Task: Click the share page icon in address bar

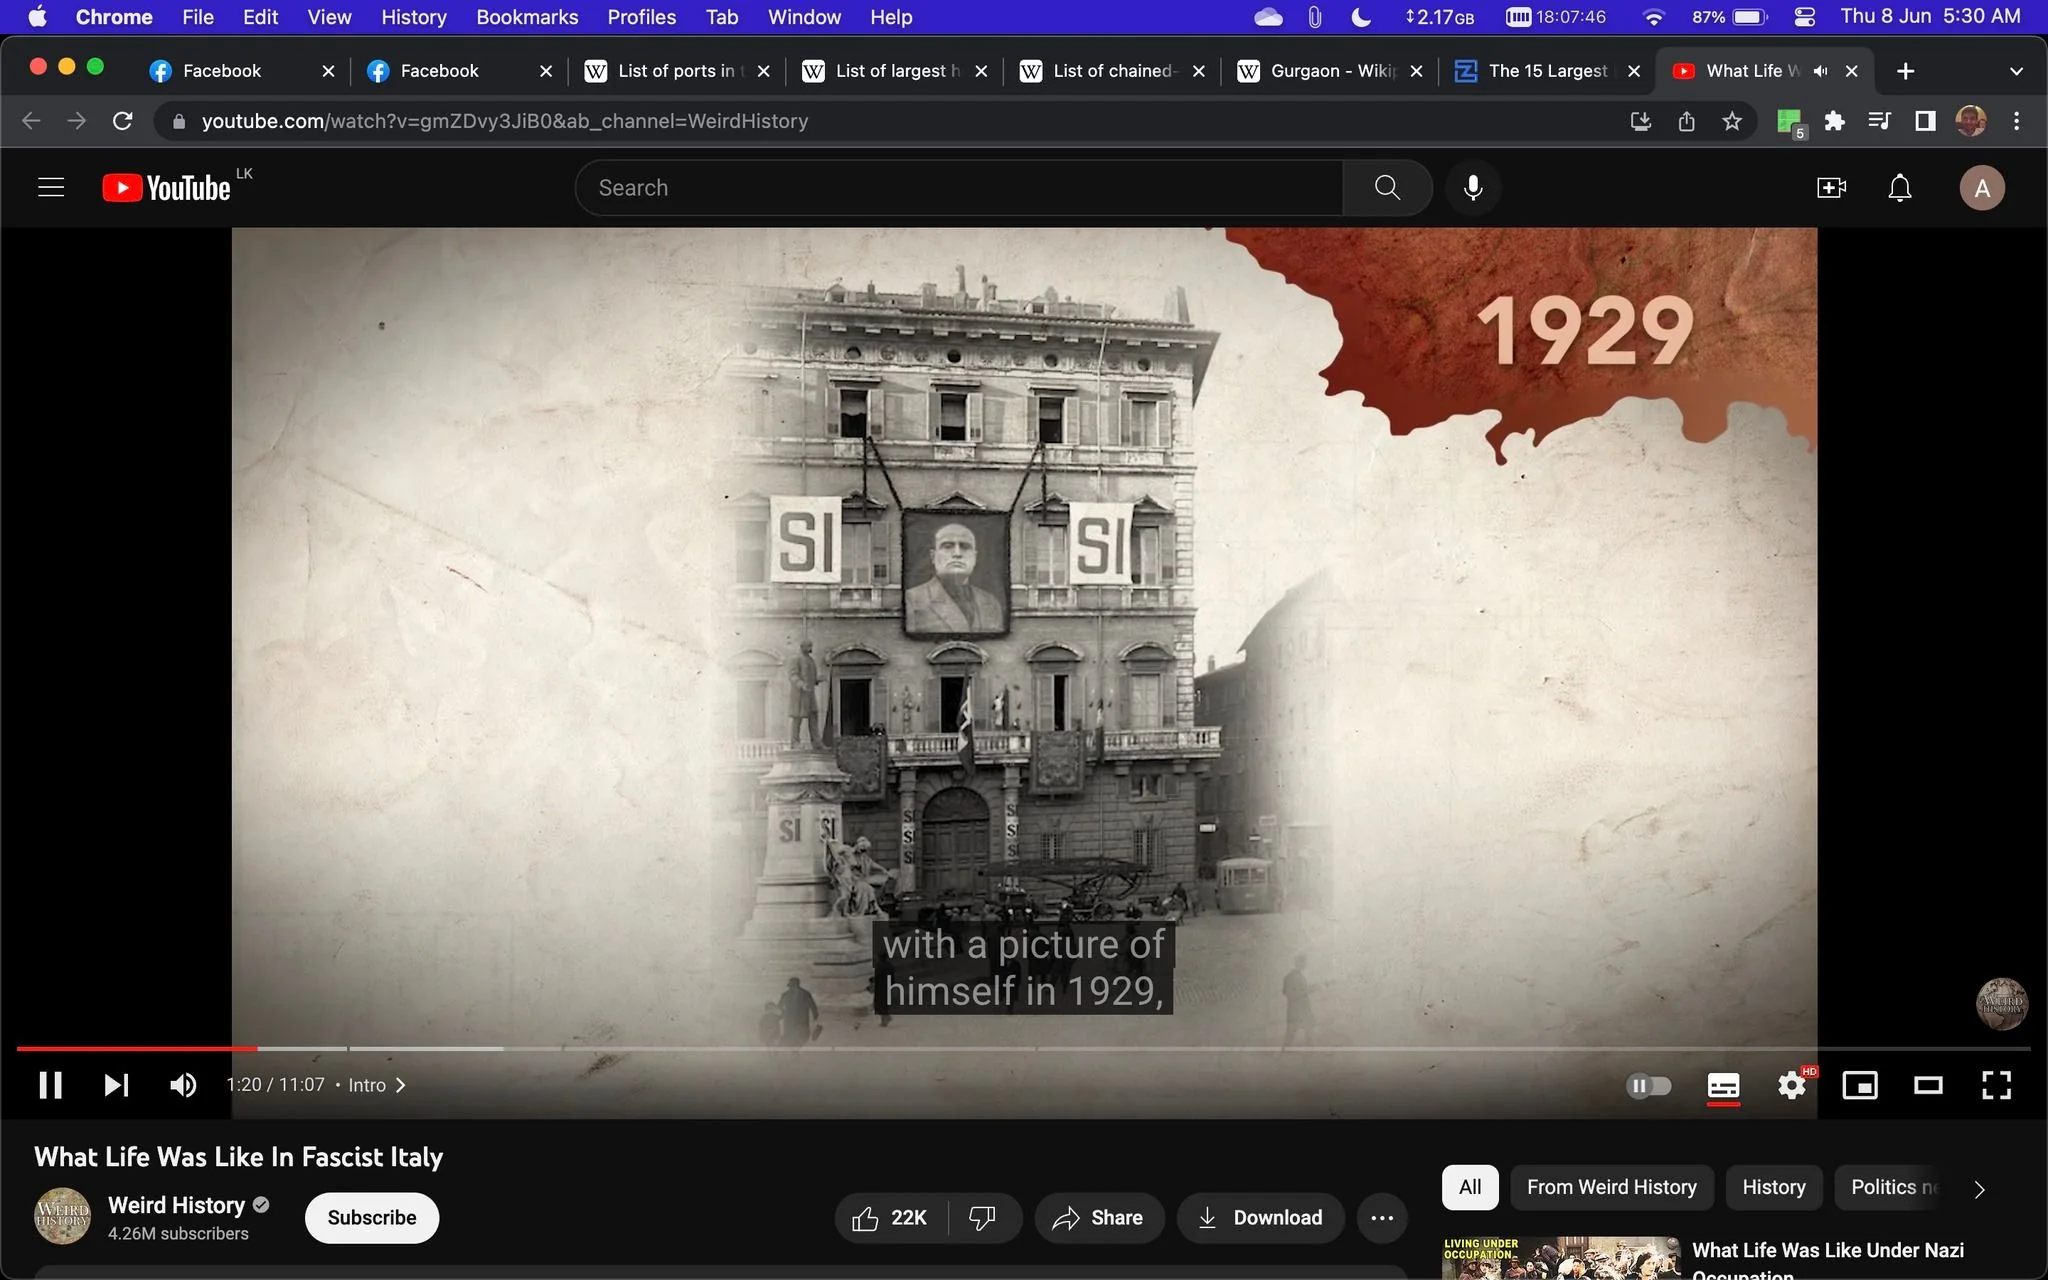Action: 1686,121
